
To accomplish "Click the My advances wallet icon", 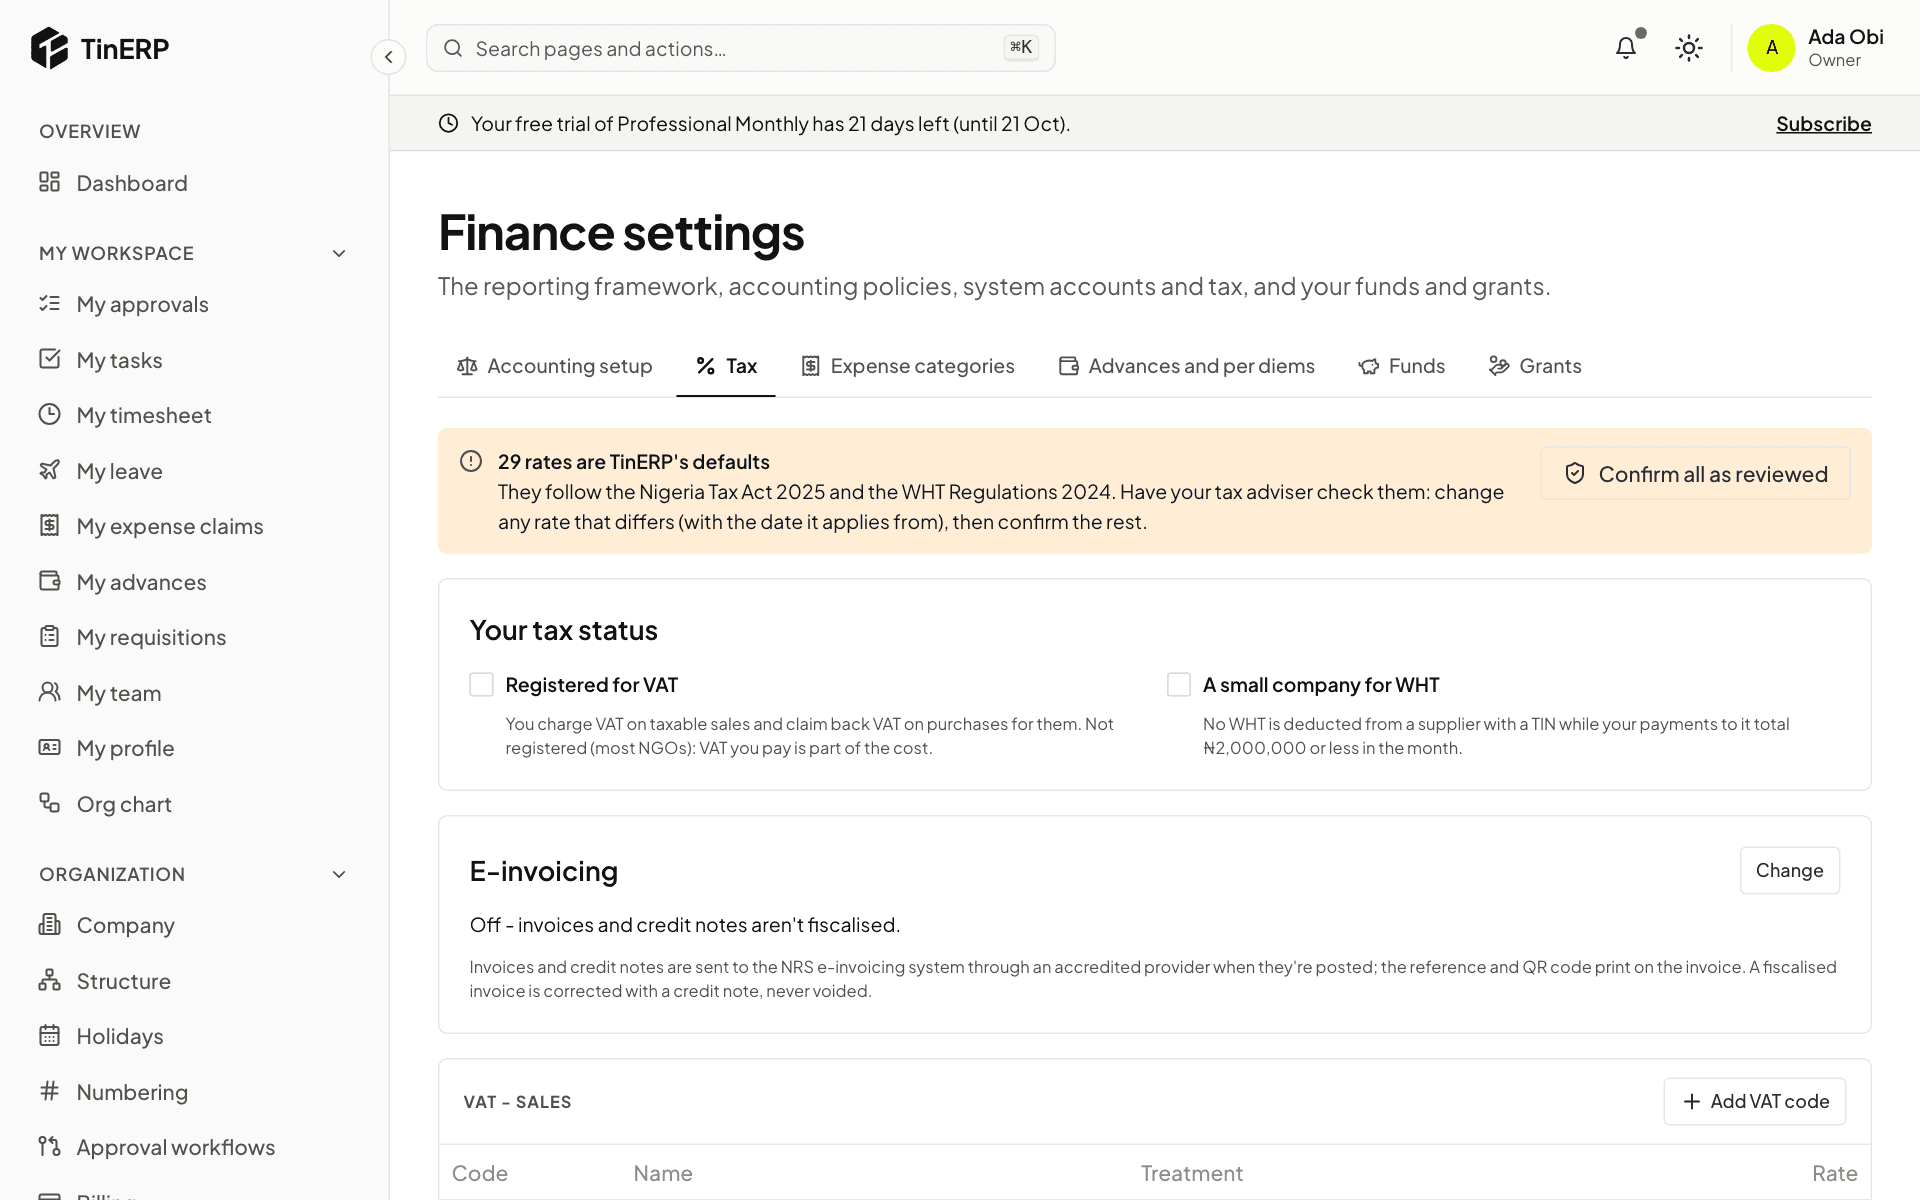I will 49,581.
